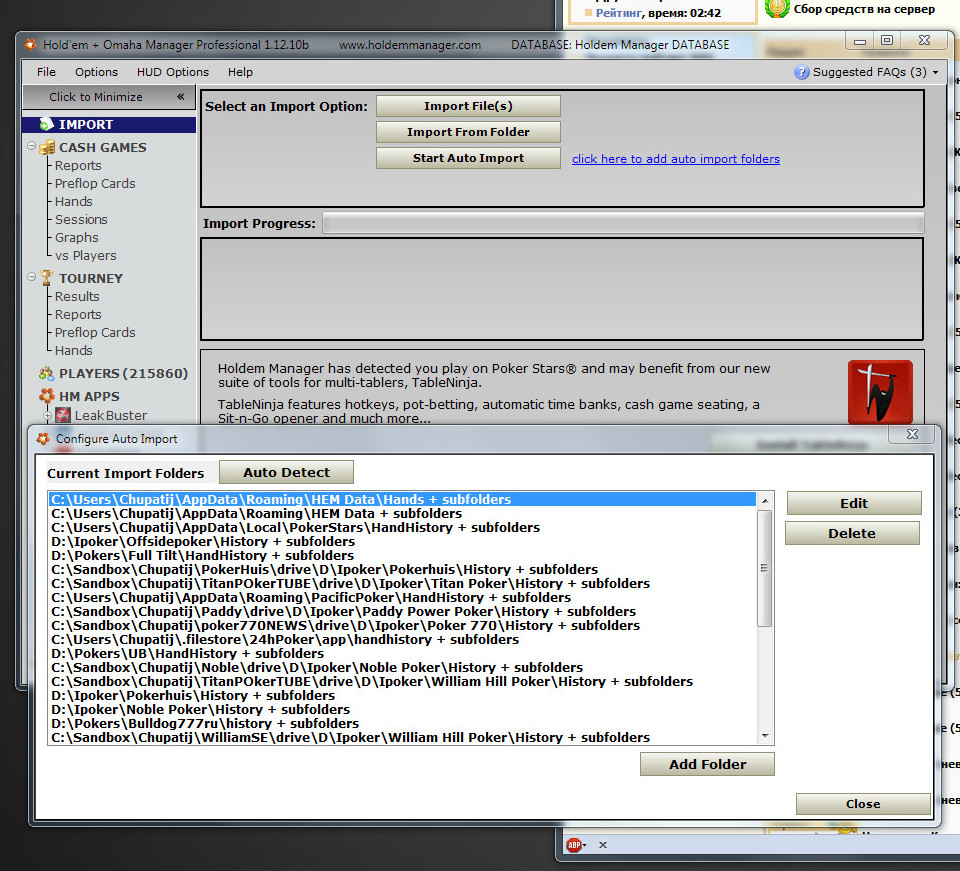The width and height of the screenshot is (960, 871).
Task: Click the LeakBuster app icon
Action: (63, 415)
